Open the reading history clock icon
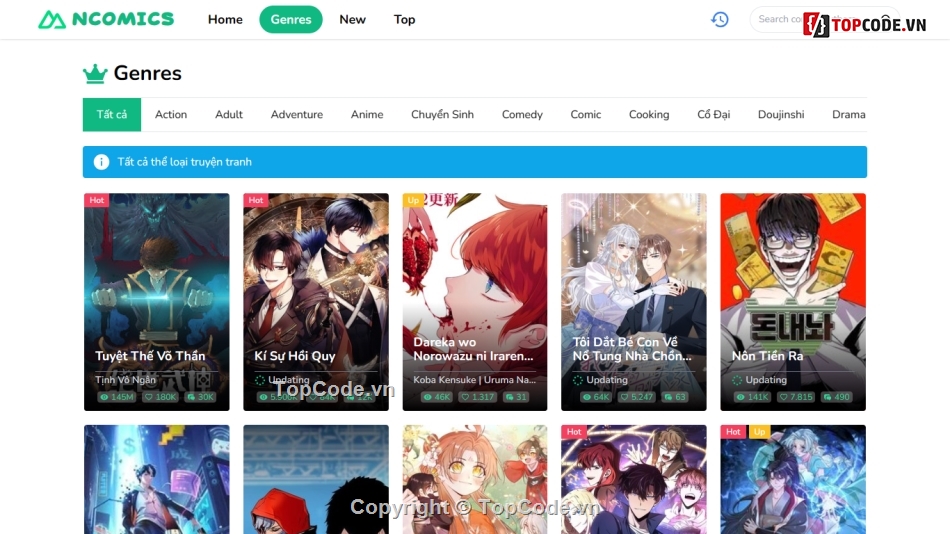Image resolution: width=950 pixels, height=534 pixels. [x=720, y=19]
